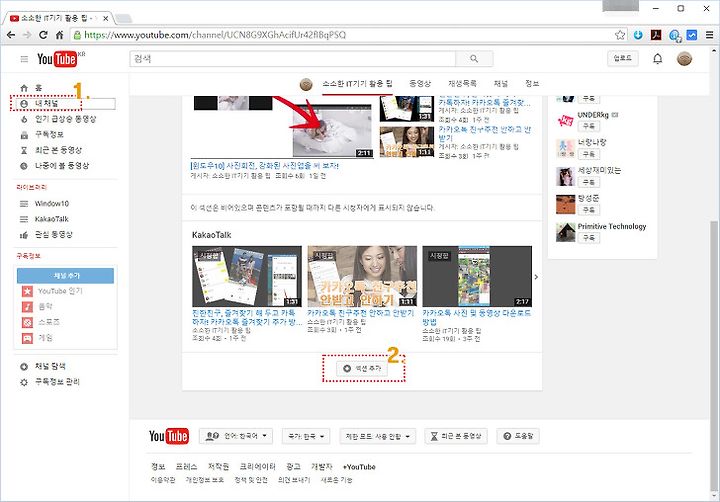This screenshot has width=720, height=502.
Task: Reload the page with refresh icon
Action: click(43, 35)
